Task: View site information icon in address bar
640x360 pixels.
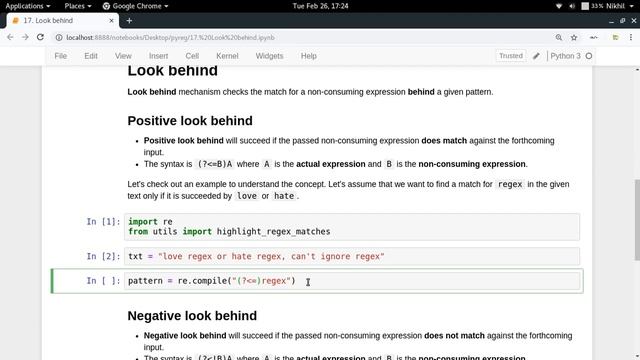Action: click(x=59, y=38)
